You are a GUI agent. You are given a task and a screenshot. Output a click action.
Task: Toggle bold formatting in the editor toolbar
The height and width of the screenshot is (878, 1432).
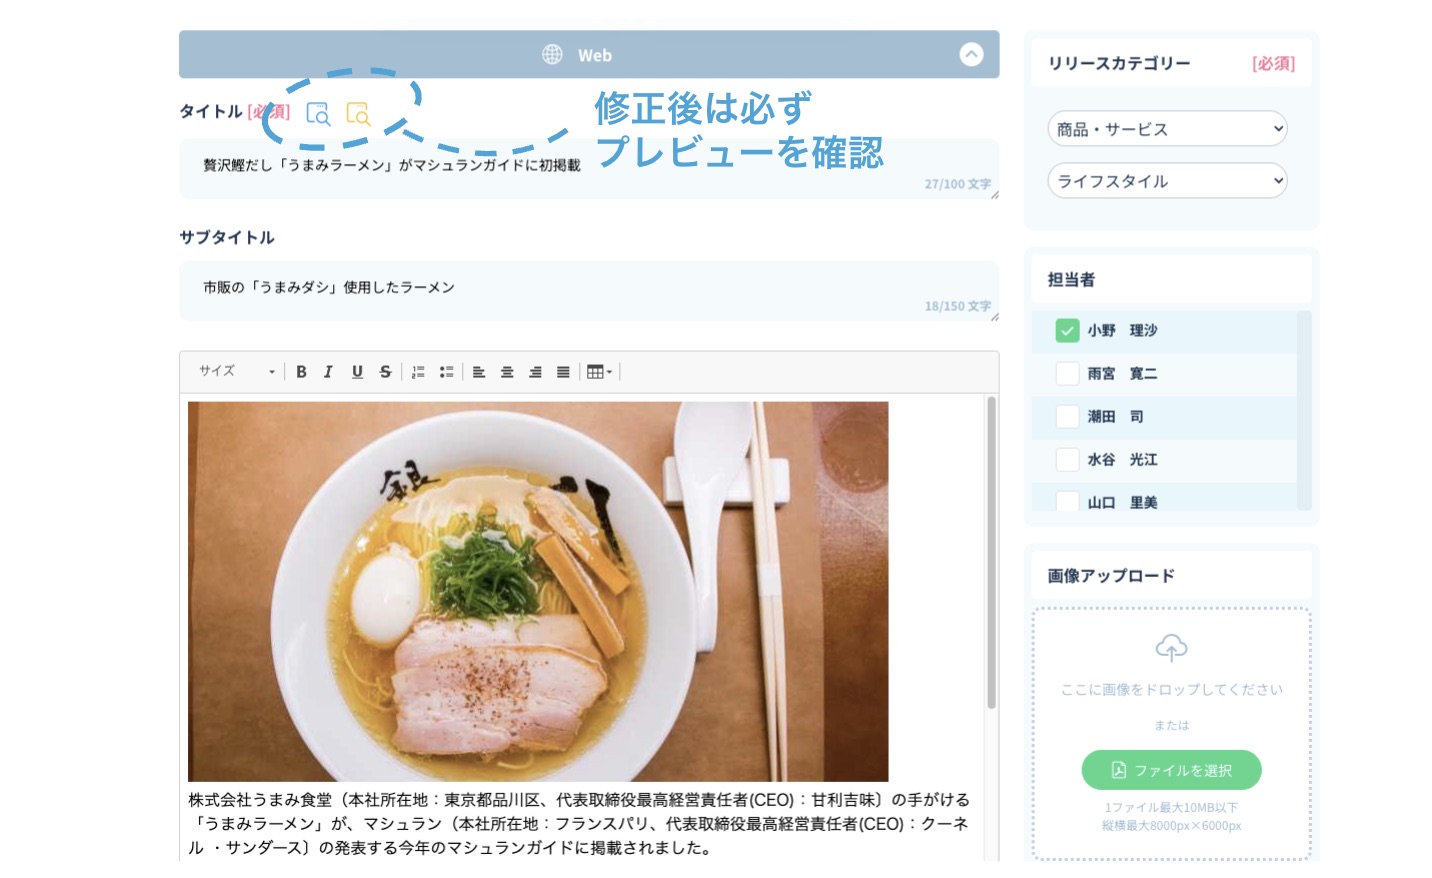301,372
